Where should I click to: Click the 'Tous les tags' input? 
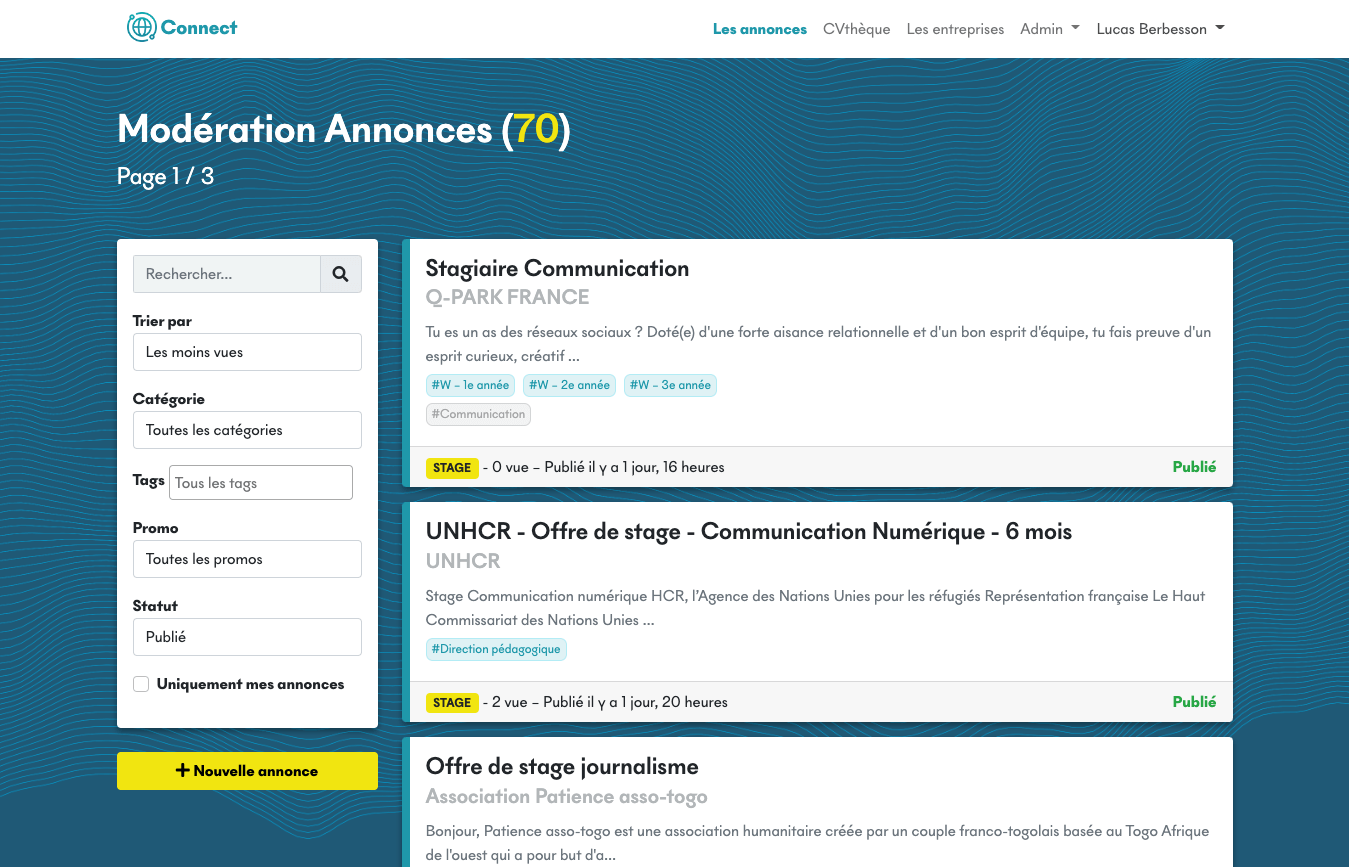point(261,482)
